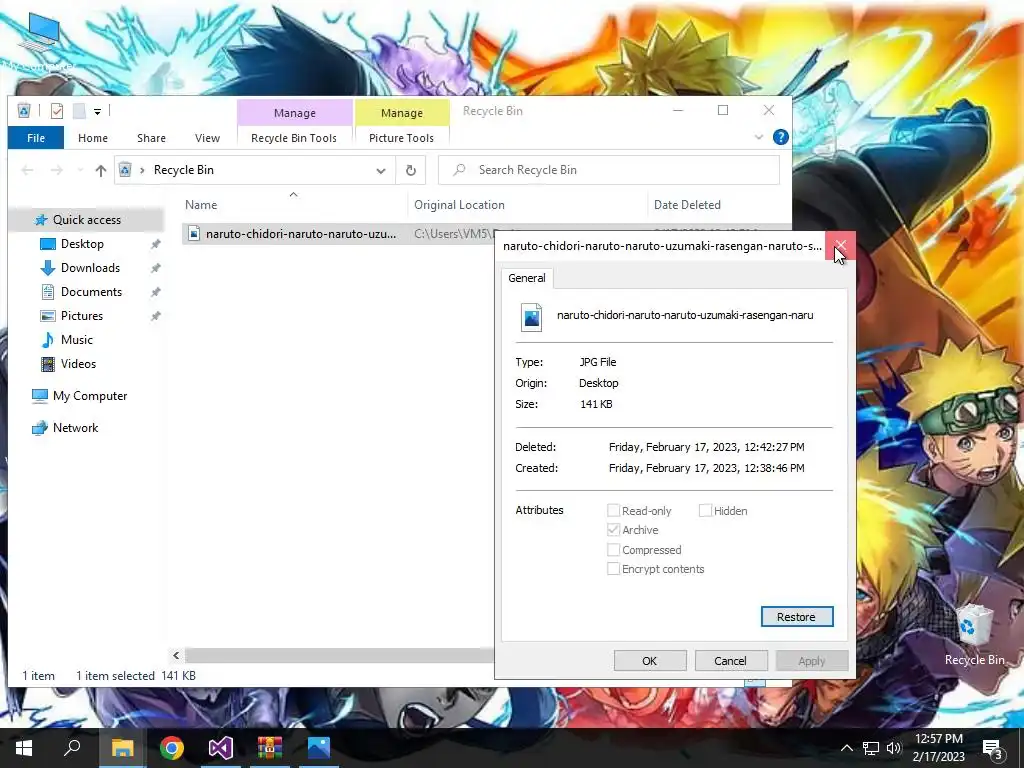Click the Restore button
Image resolution: width=1024 pixels, height=768 pixels.
pyautogui.click(x=797, y=616)
